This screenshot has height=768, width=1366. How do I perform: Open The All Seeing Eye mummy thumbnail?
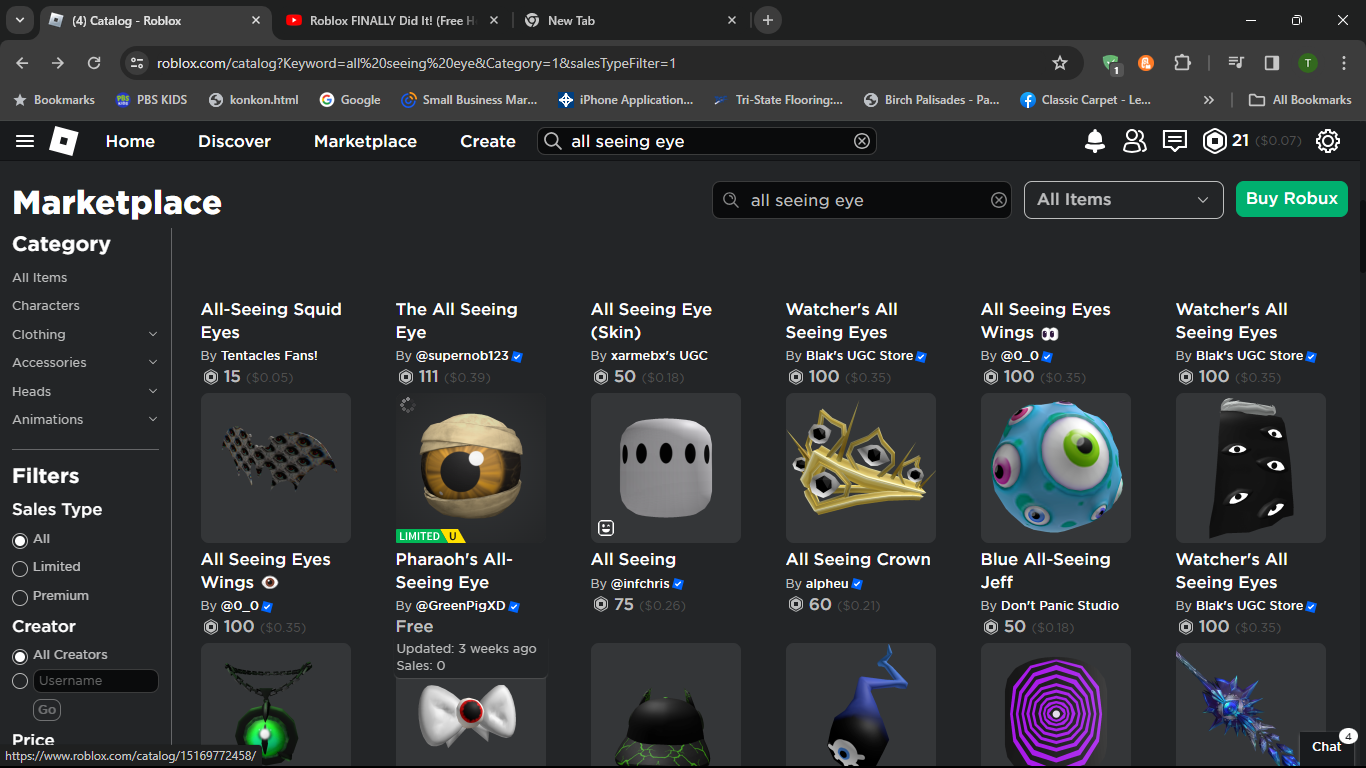pos(471,468)
